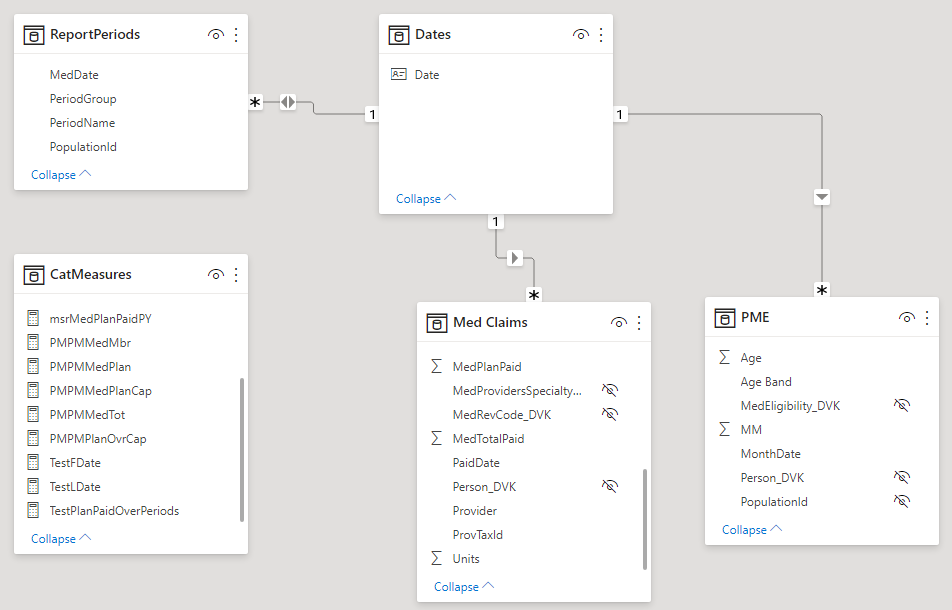
Task: Toggle visibility of ReportPeriods table
Action: (x=216, y=35)
